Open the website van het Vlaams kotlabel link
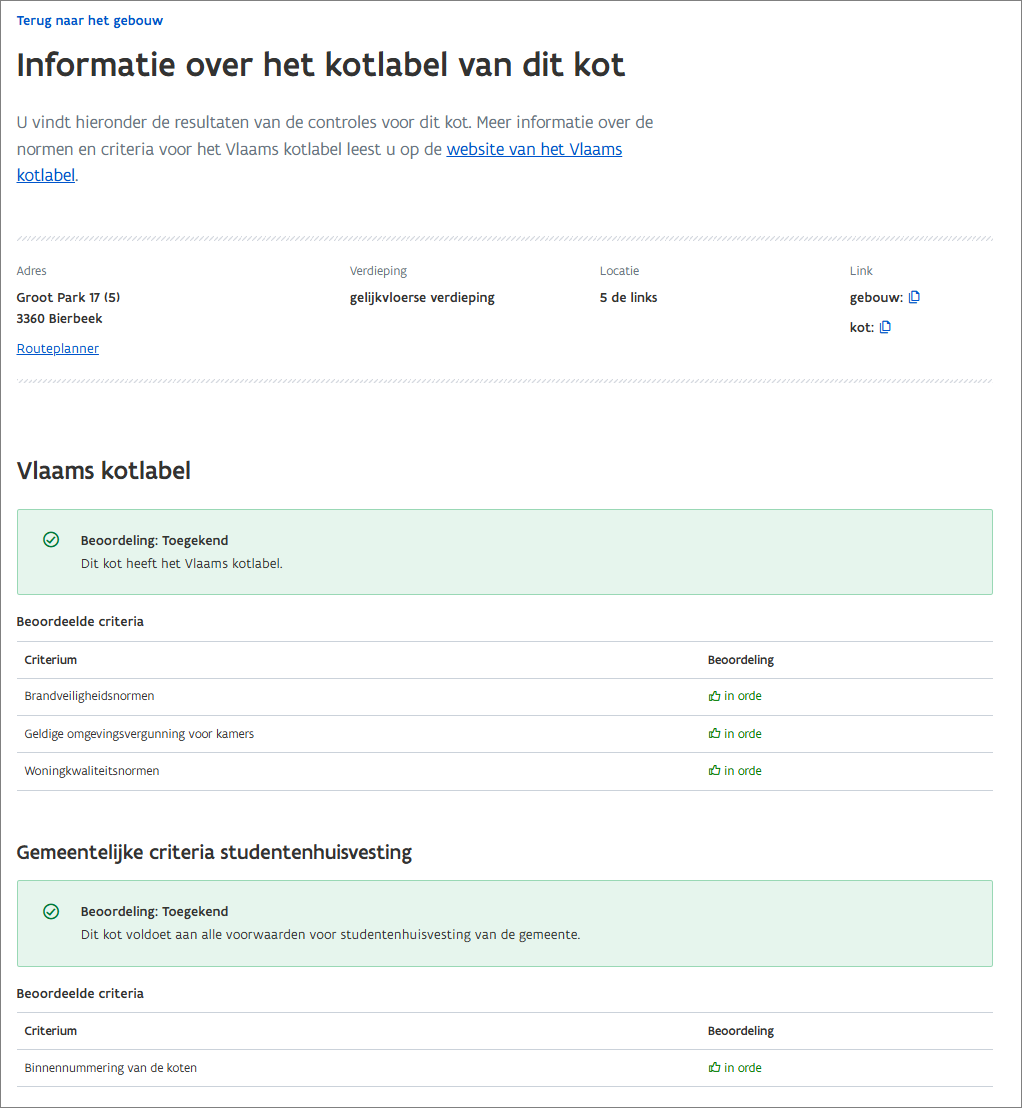1022x1108 pixels. click(x=534, y=150)
